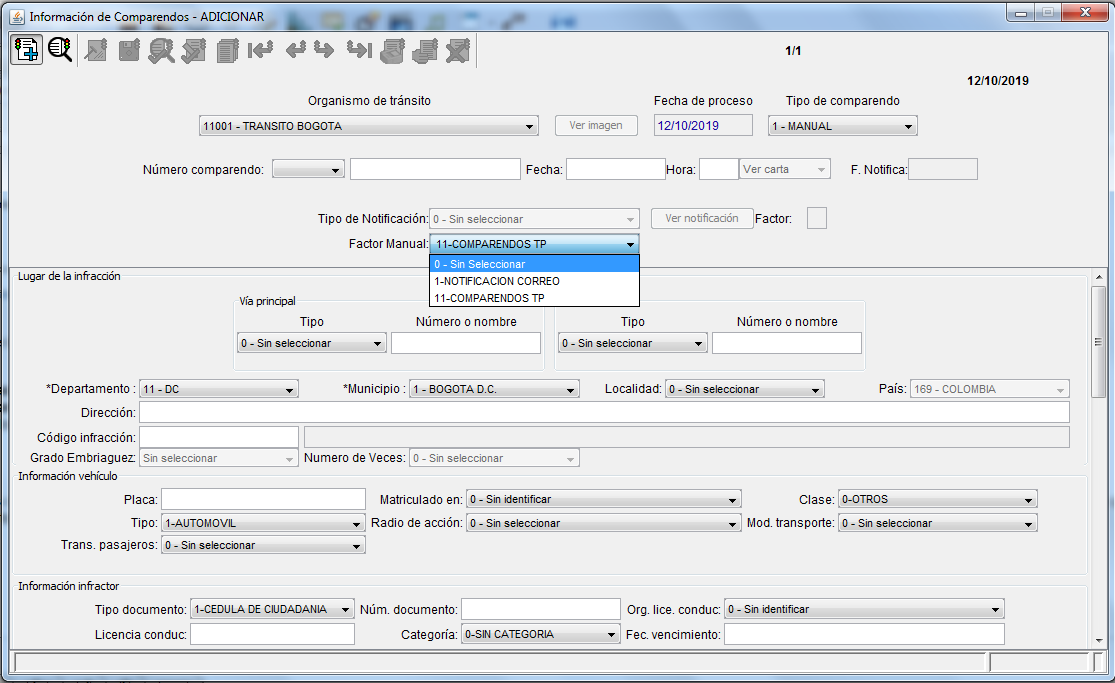The width and height of the screenshot is (1115, 683).
Task: Click the copy documents toolbar icon
Action: click(x=228, y=50)
